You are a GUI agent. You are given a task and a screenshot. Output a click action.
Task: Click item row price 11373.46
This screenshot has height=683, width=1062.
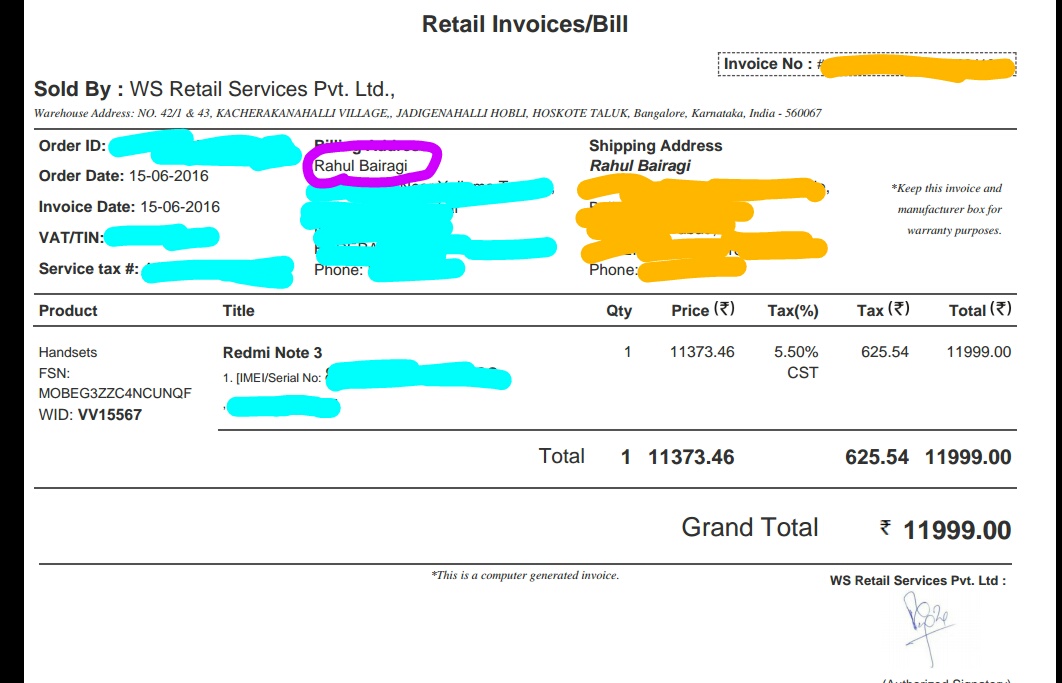702,352
